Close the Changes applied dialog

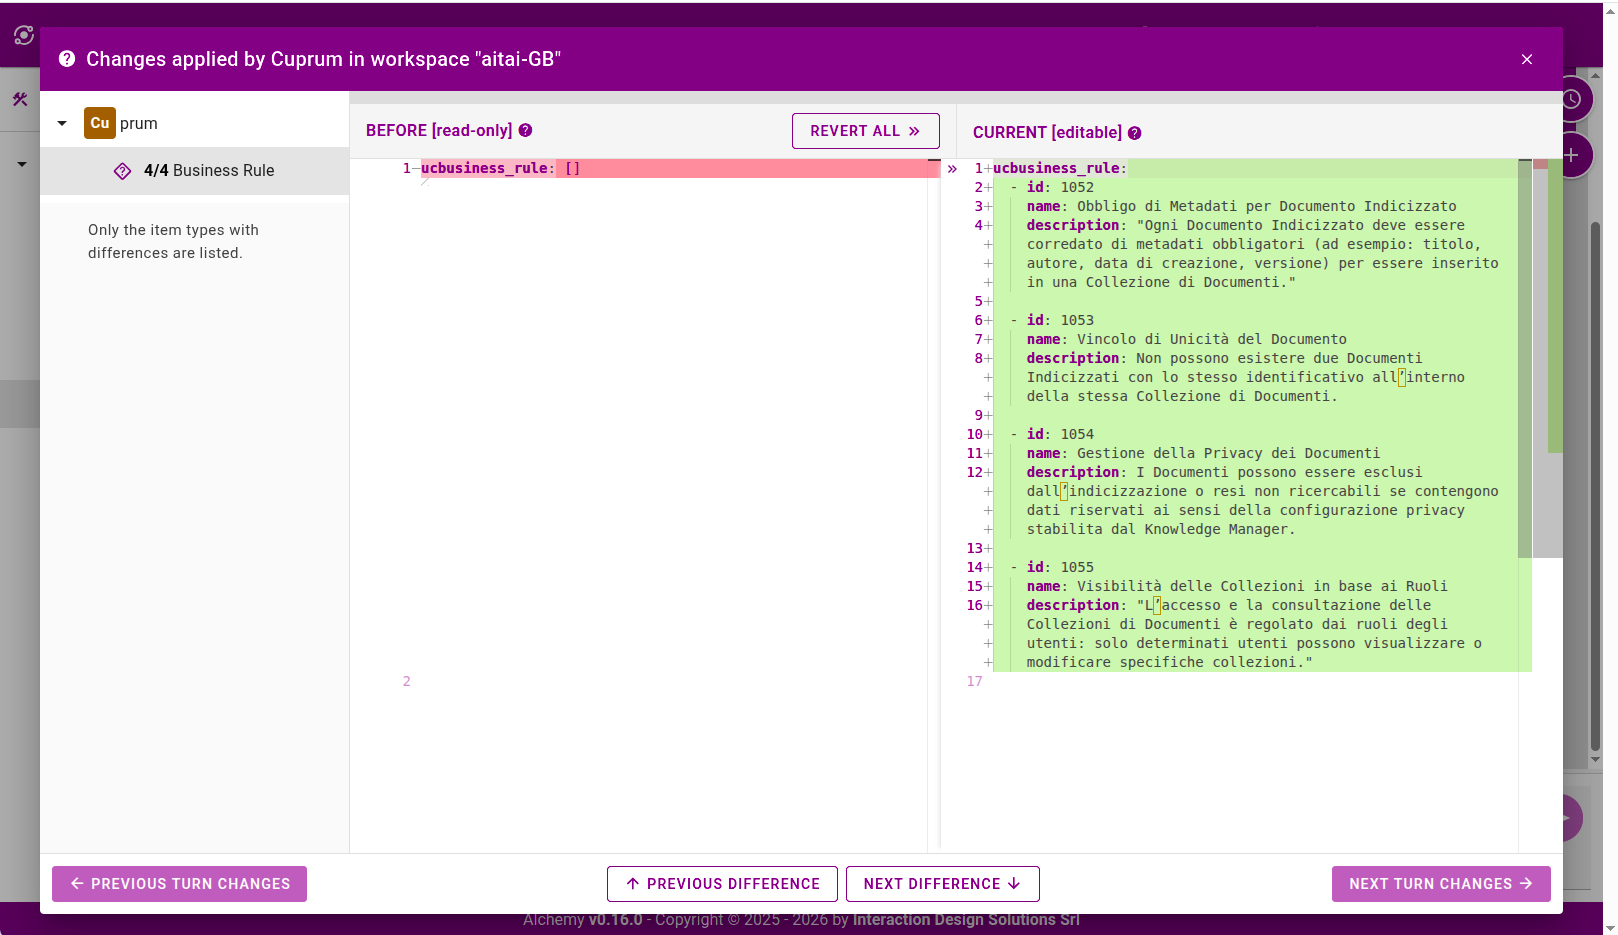coord(1526,59)
